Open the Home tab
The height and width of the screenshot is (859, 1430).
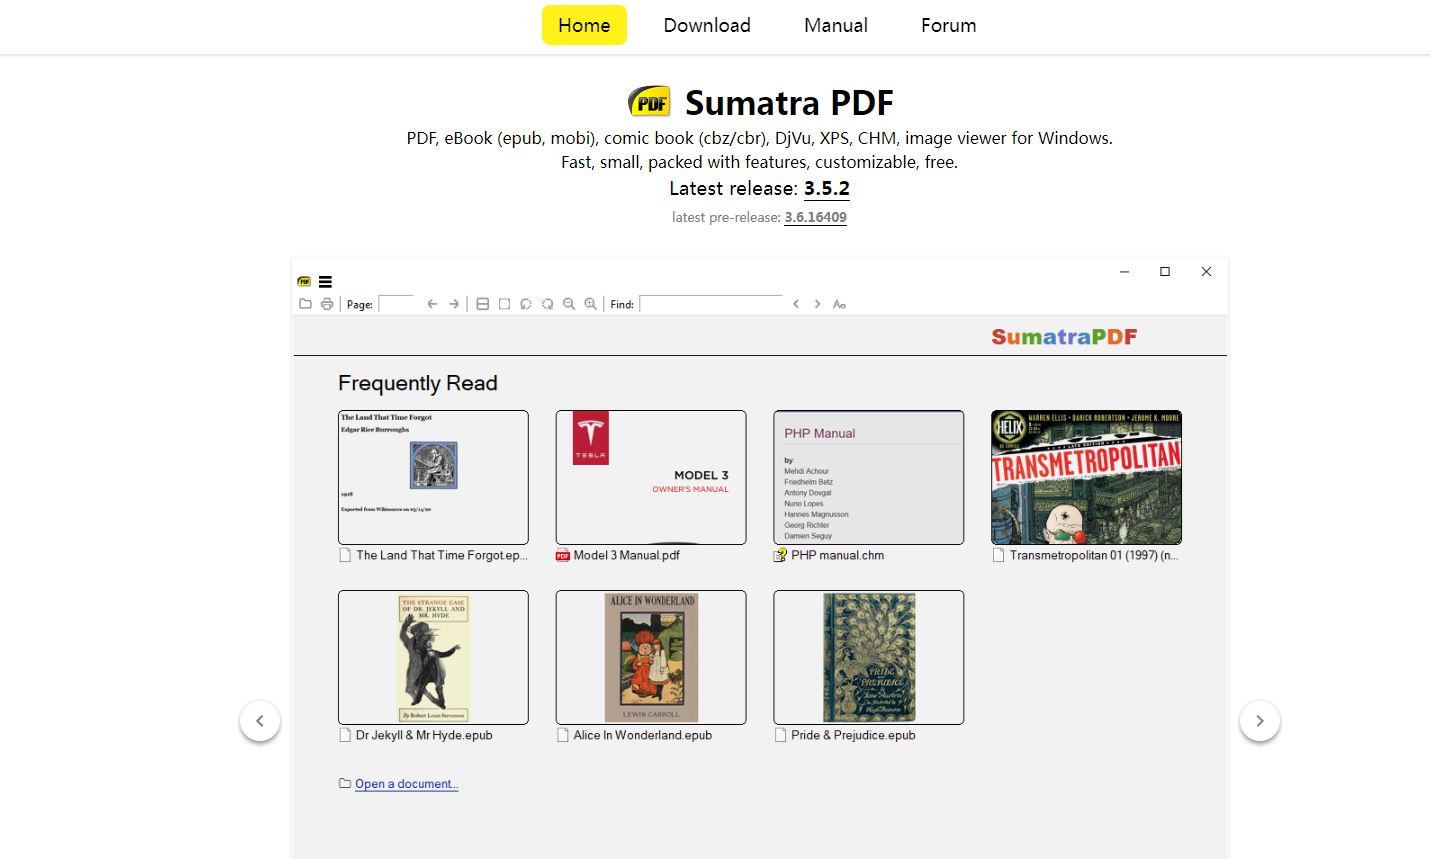[584, 25]
